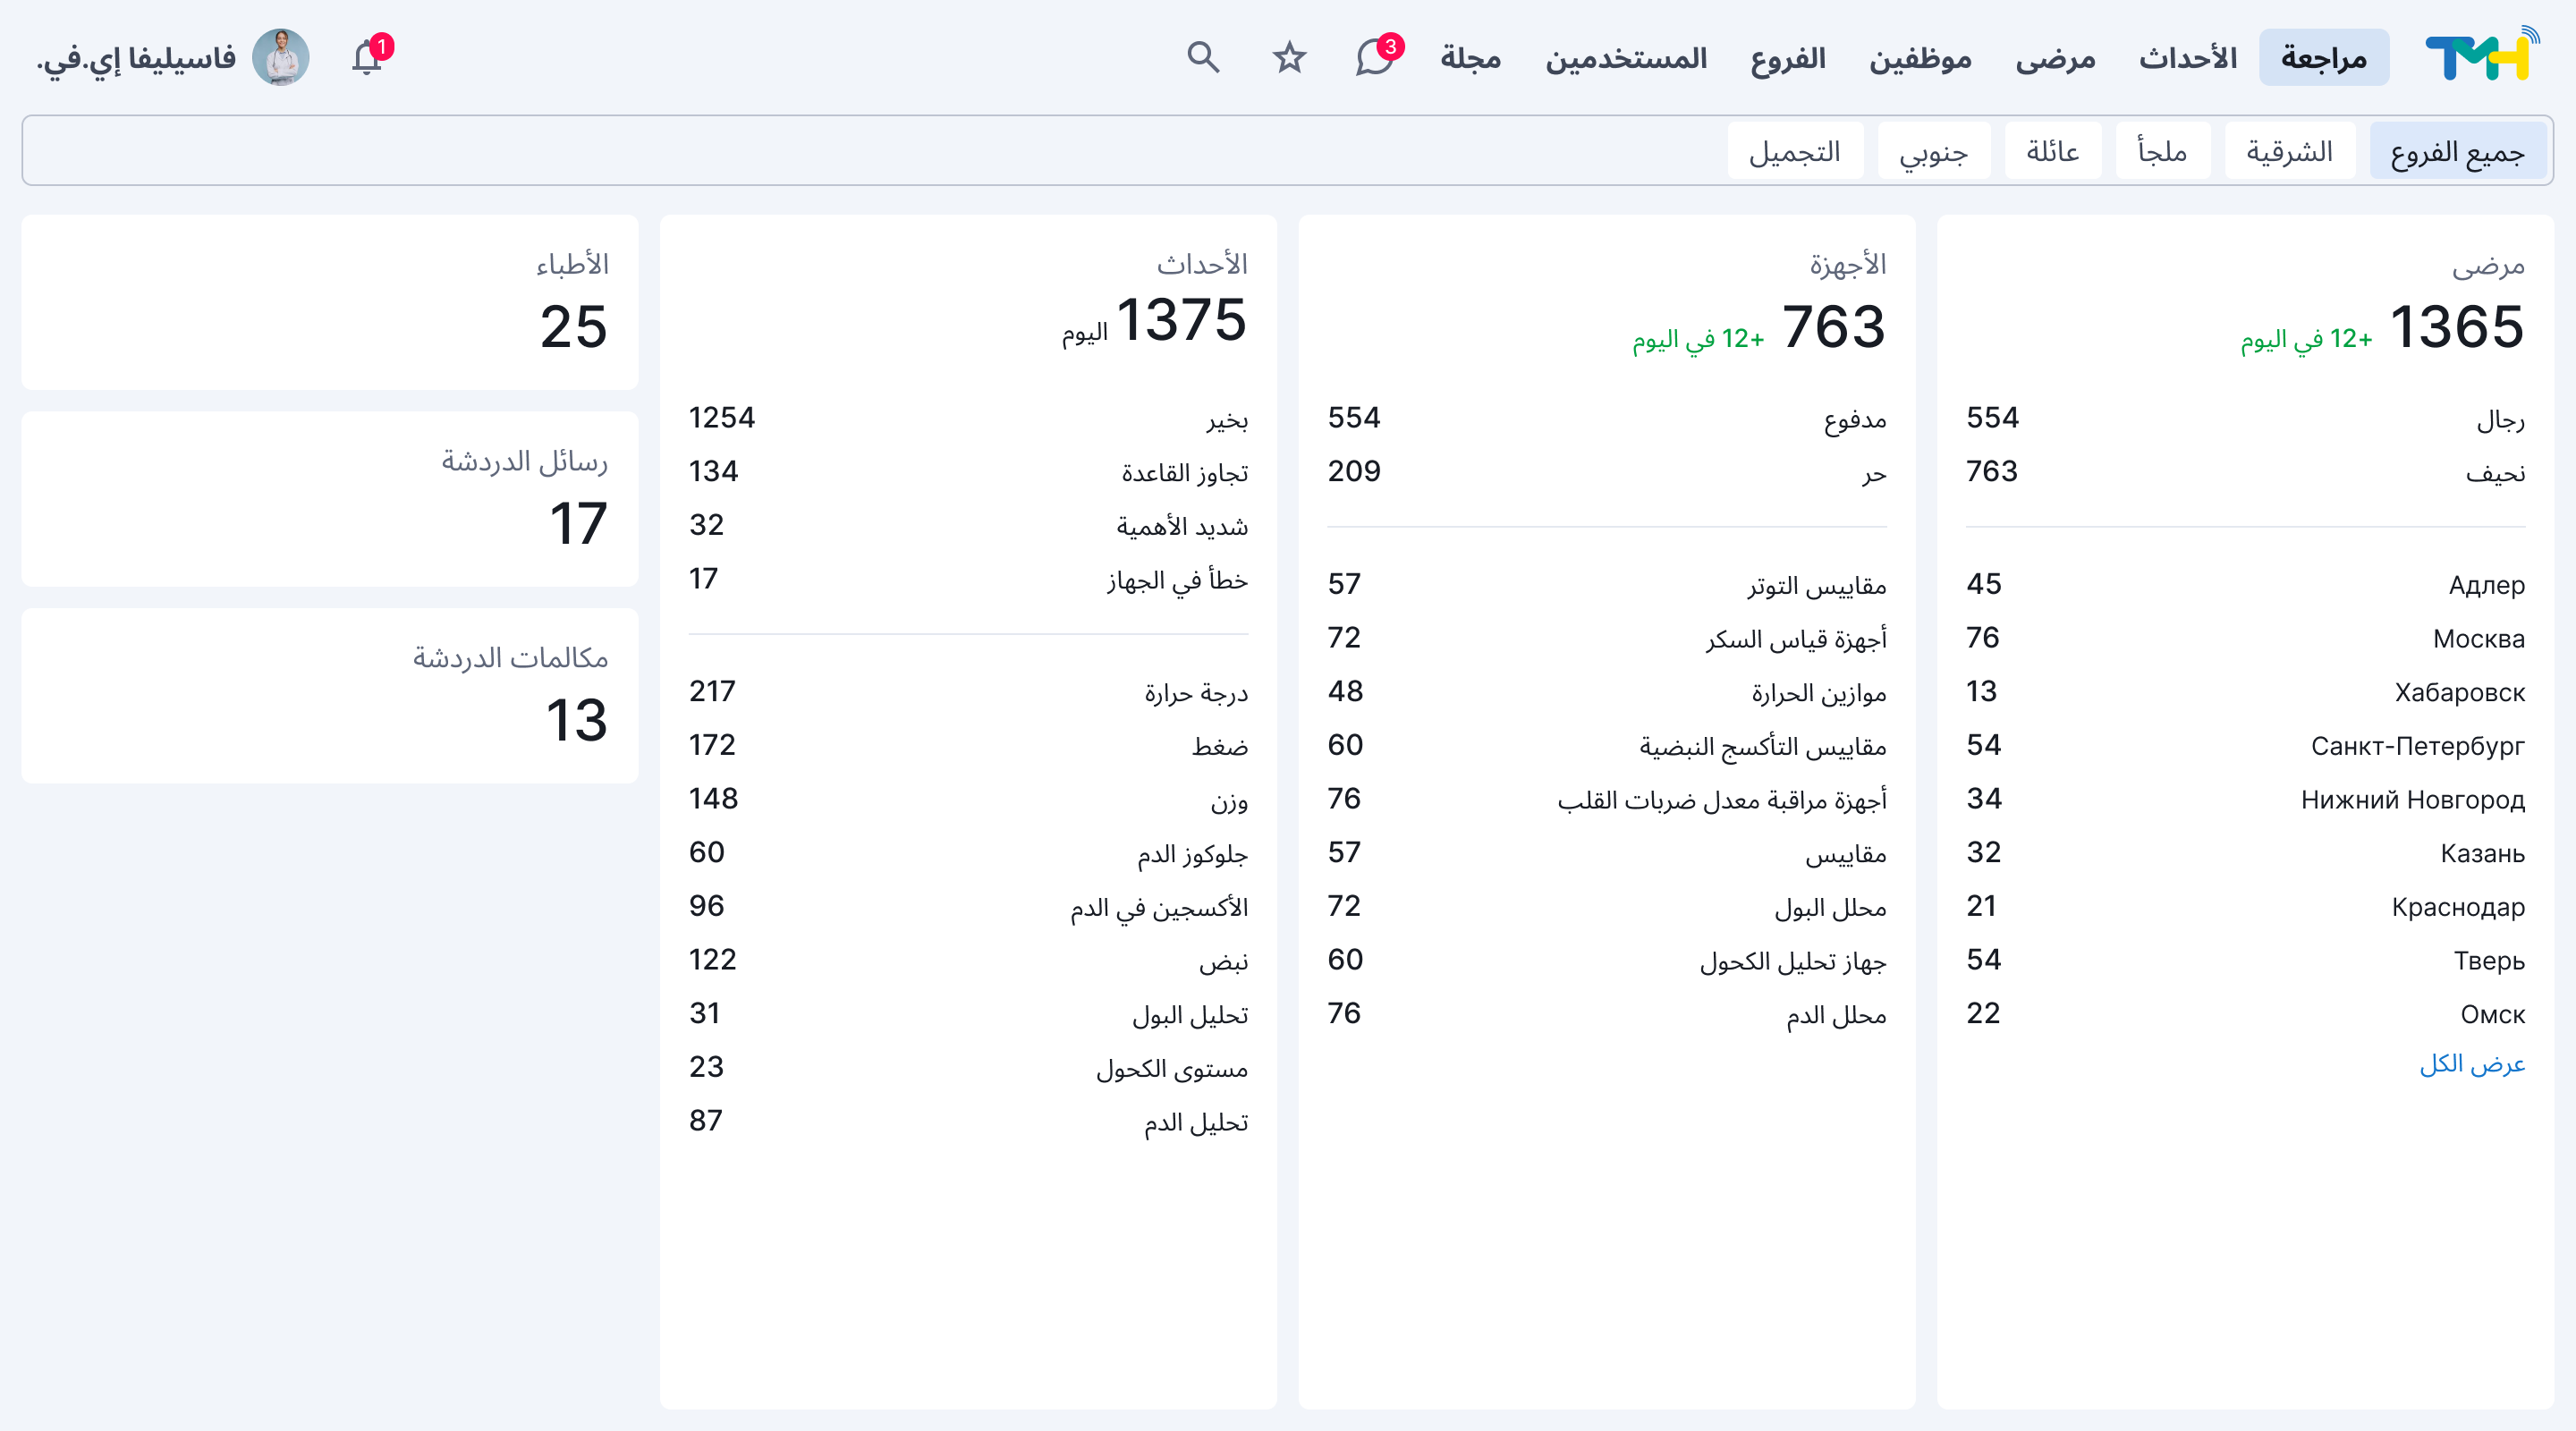This screenshot has height=1431, width=2576.
Task: Click the الأجهزة total 763
Action: (x=1833, y=326)
